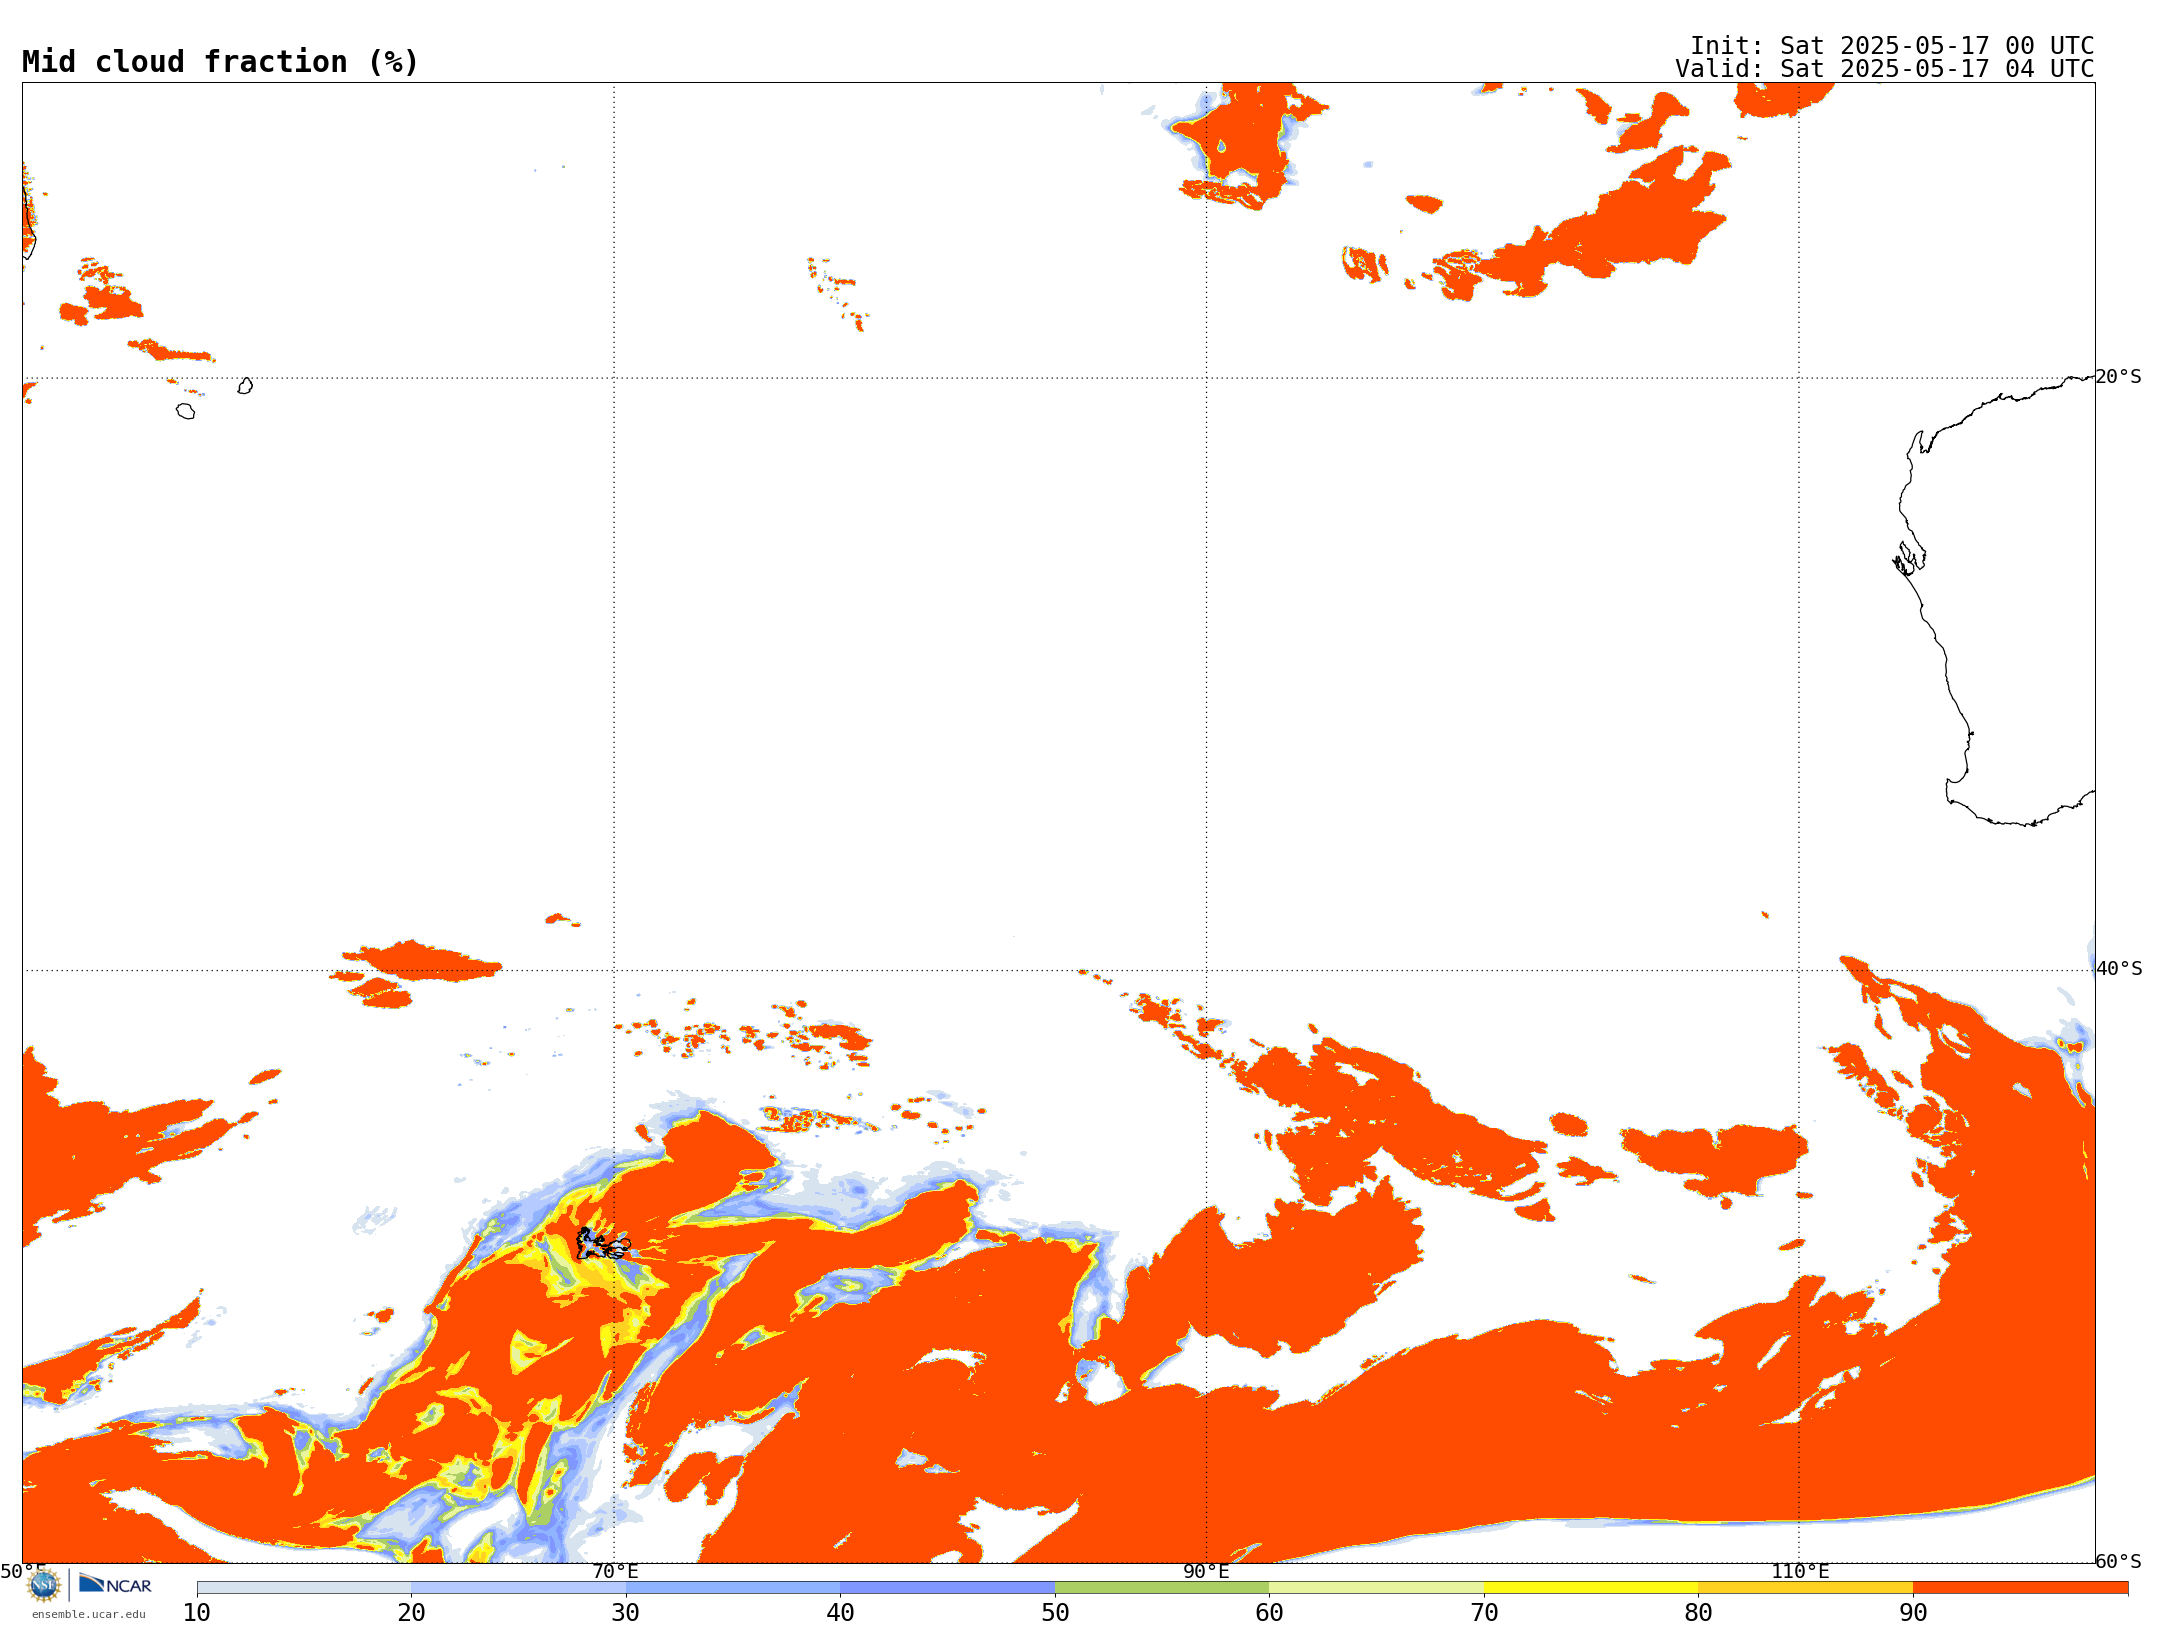
Task: Click the 90°E longitude label
Action: pyautogui.click(x=1207, y=1572)
